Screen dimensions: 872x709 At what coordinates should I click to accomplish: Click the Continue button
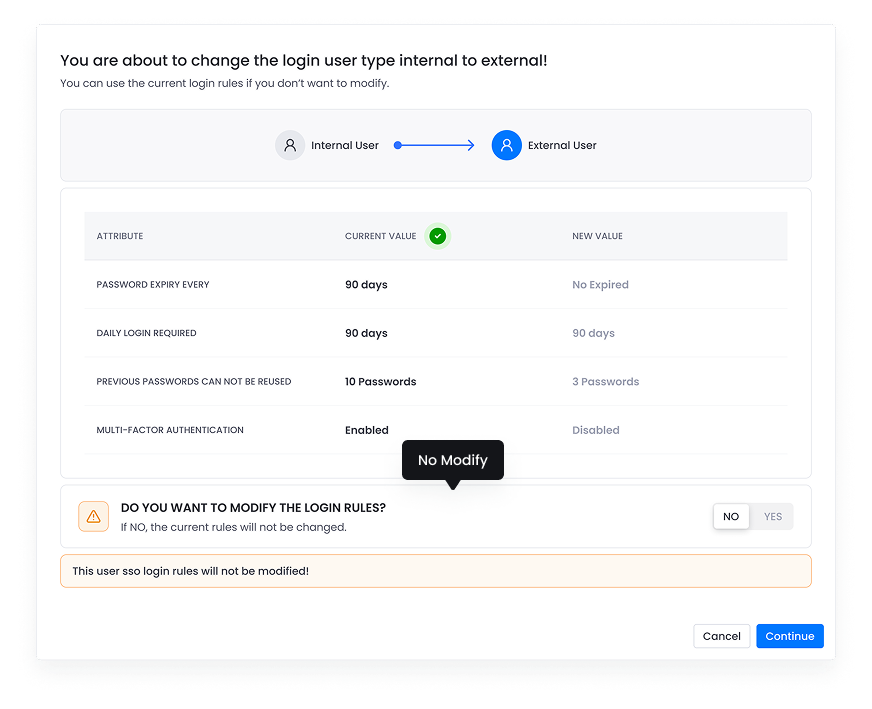[x=789, y=636]
